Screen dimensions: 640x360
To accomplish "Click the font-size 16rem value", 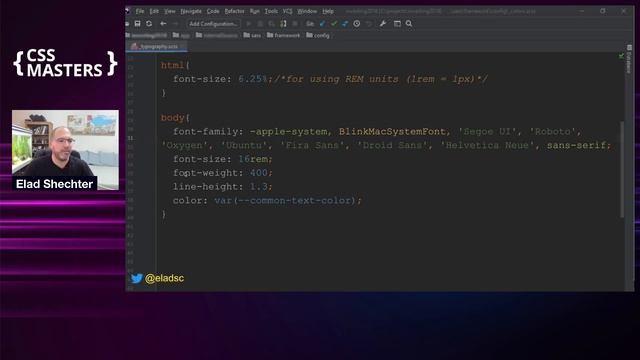I will (x=253, y=159).
